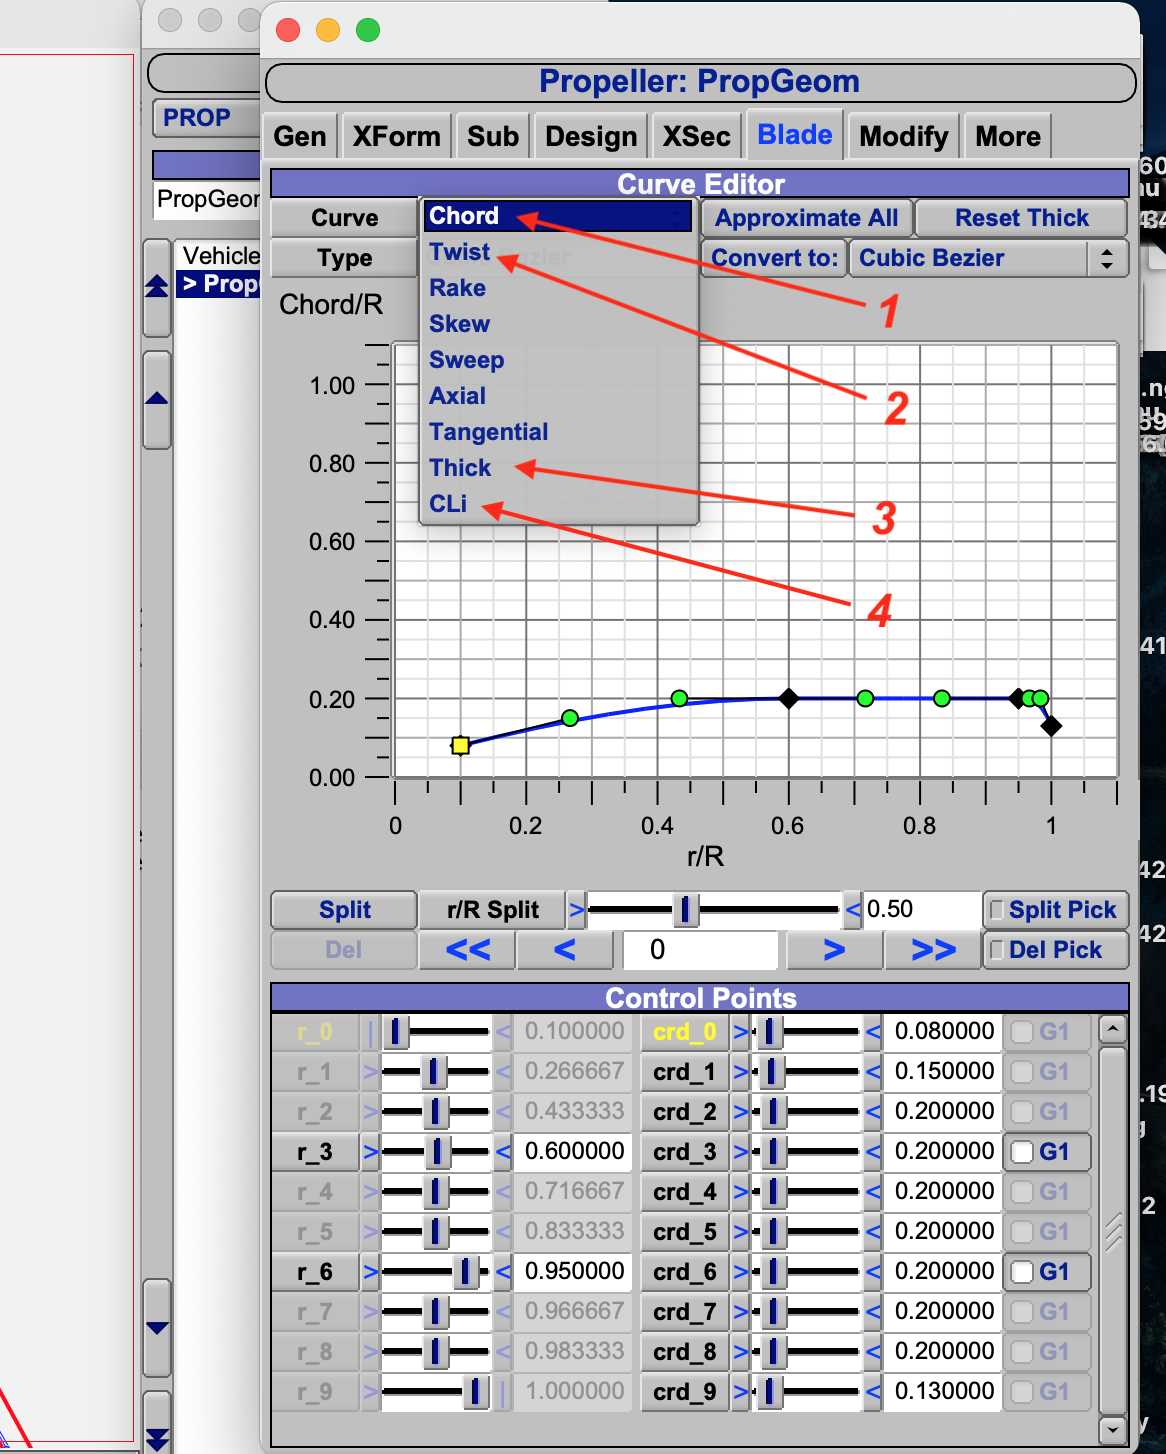Choose Thick from the curve dropdown list
The height and width of the screenshot is (1454, 1166).
click(x=460, y=468)
